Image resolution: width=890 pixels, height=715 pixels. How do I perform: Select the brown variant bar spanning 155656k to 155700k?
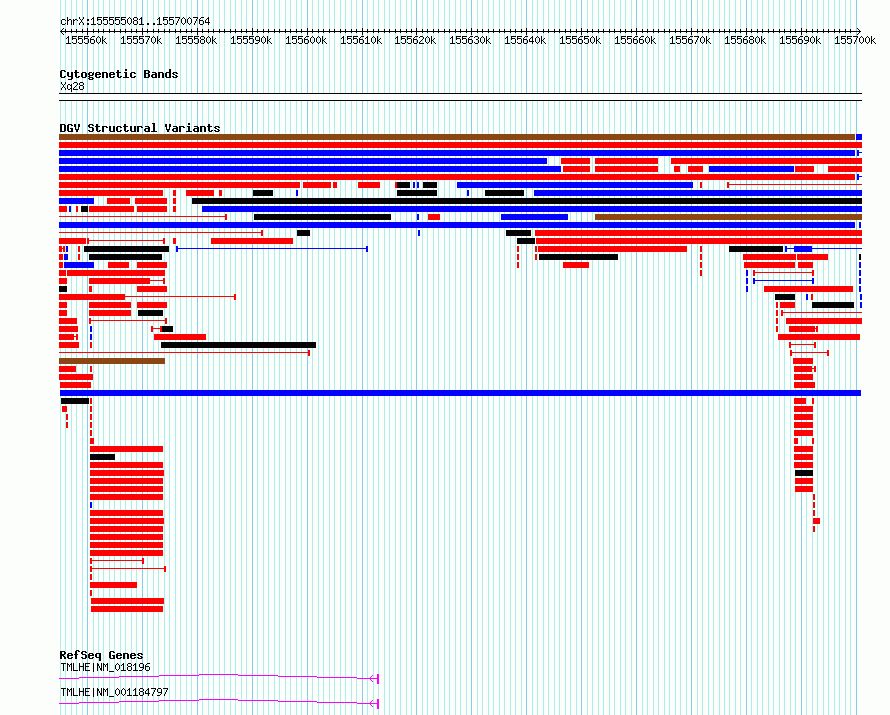point(728,217)
